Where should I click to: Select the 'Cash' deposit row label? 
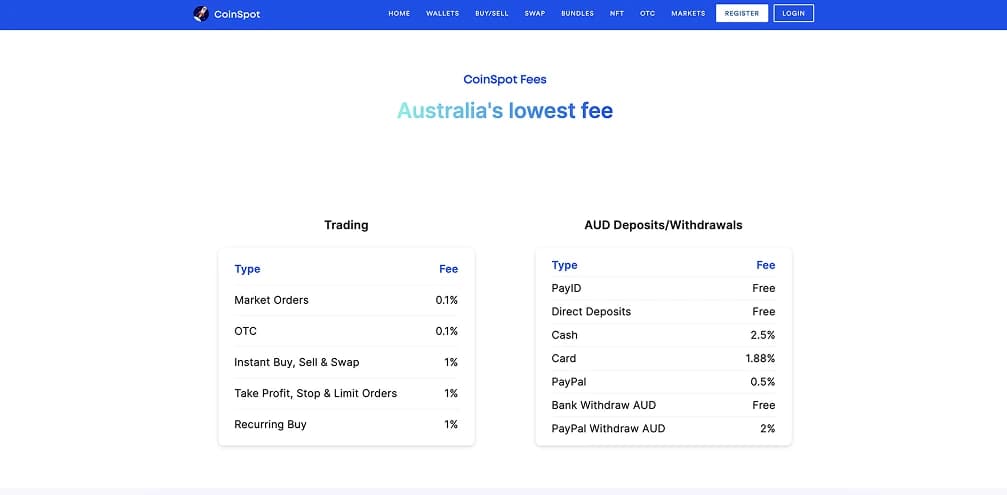565,335
